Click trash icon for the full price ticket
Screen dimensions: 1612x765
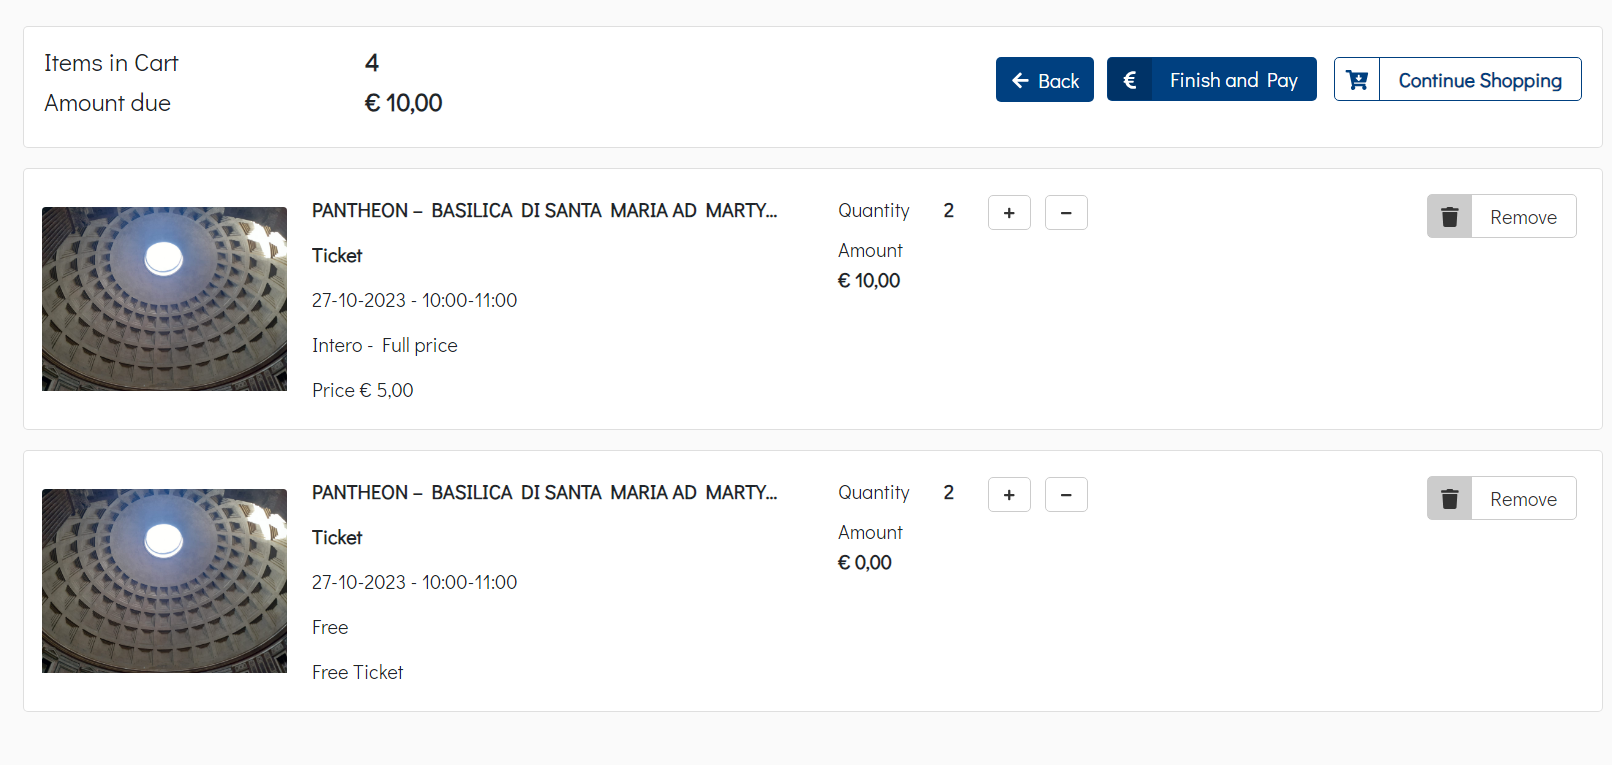(x=1450, y=217)
